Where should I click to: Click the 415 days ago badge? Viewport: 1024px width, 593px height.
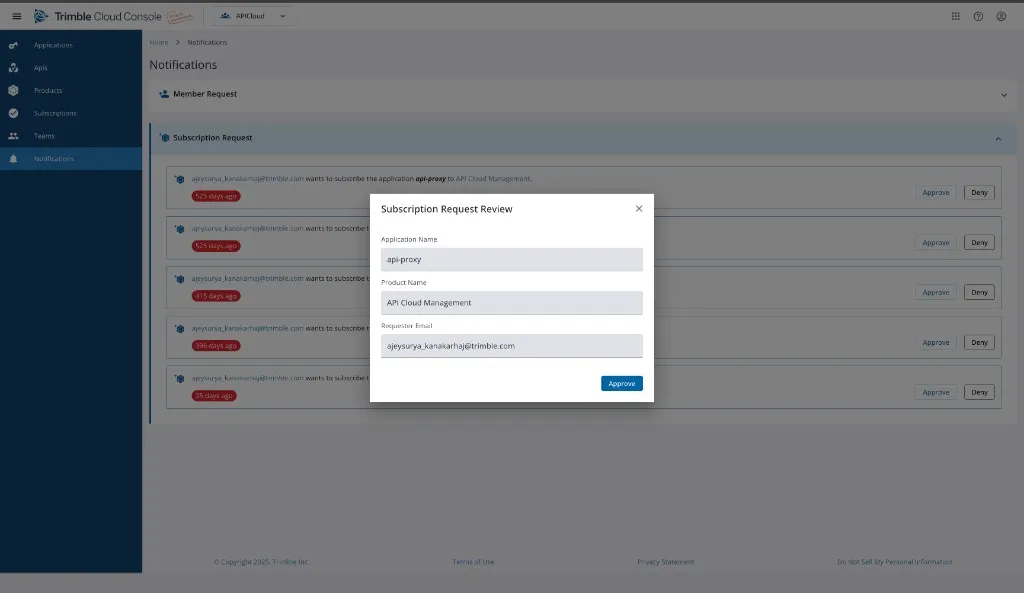tap(216, 296)
